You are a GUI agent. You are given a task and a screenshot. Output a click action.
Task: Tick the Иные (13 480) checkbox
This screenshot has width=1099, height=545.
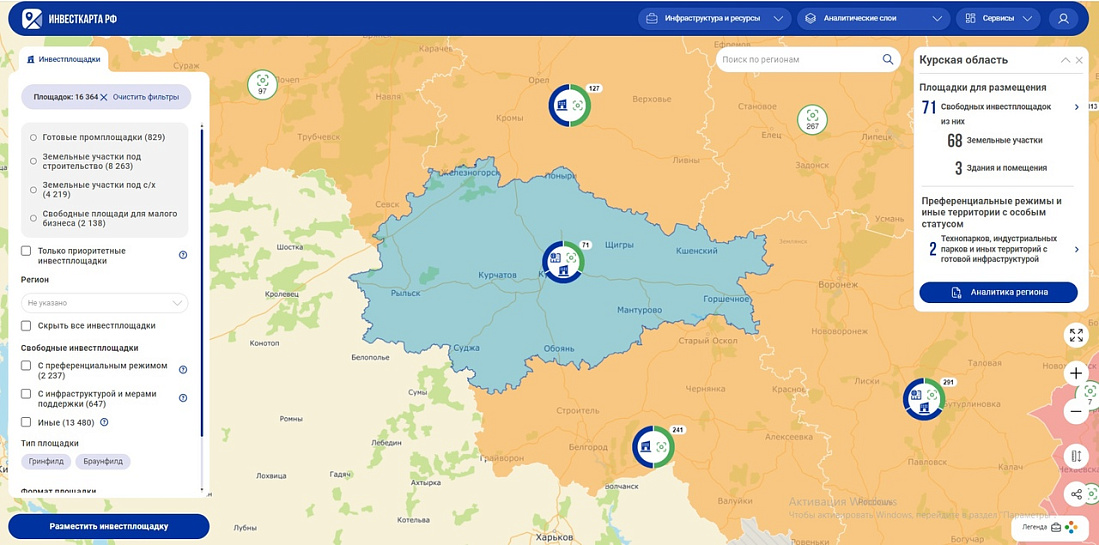[27, 422]
